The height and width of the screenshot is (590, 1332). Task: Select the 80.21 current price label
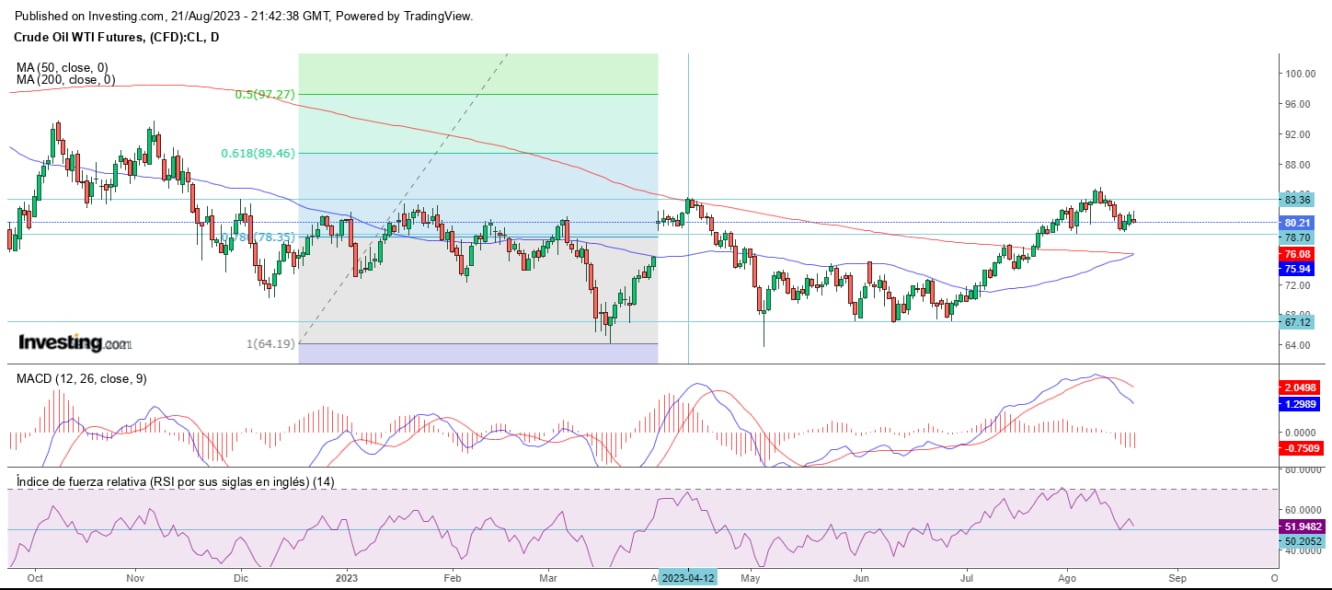point(1298,222)
